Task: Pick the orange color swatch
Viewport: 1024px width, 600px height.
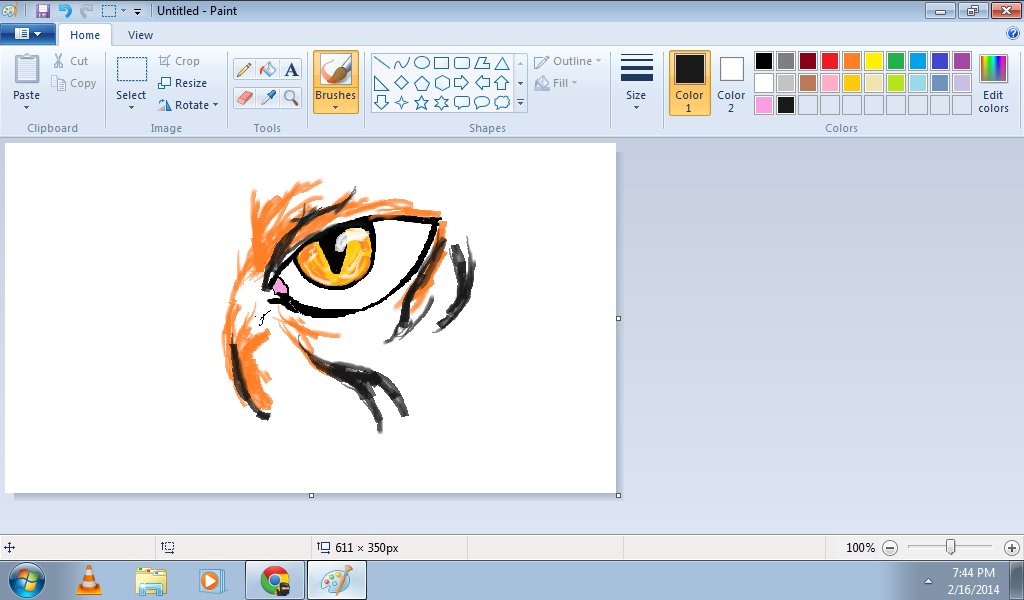Action: (852, 61)
